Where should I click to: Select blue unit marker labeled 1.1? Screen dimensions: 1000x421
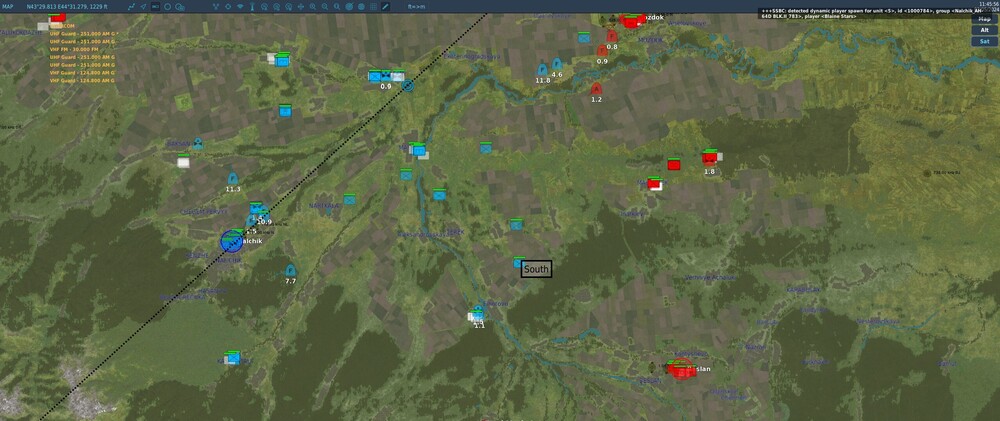point(478,313)
